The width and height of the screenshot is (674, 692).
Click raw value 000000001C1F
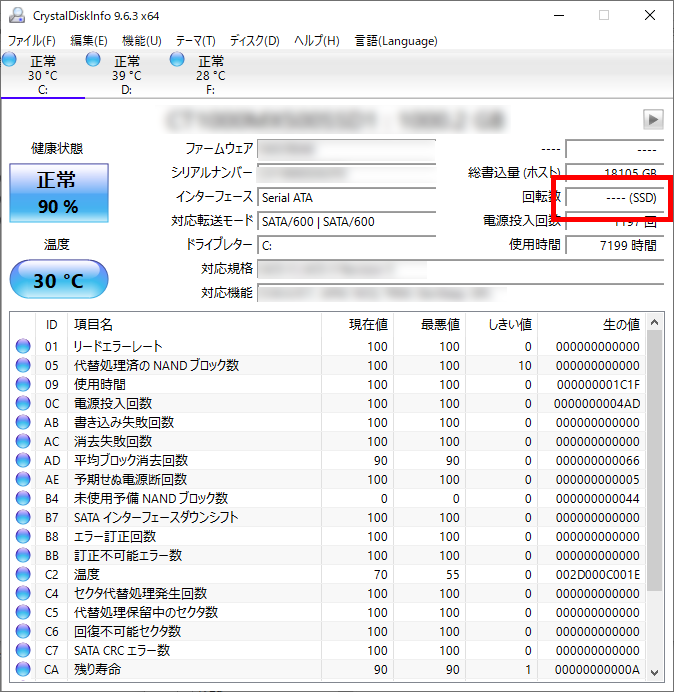click(598, 384)
